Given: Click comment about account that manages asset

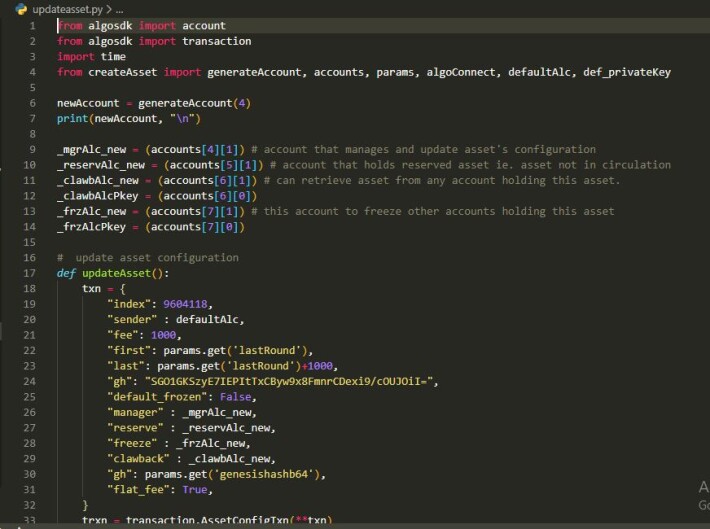Looking at the screenshot, I should pos(423,149).
